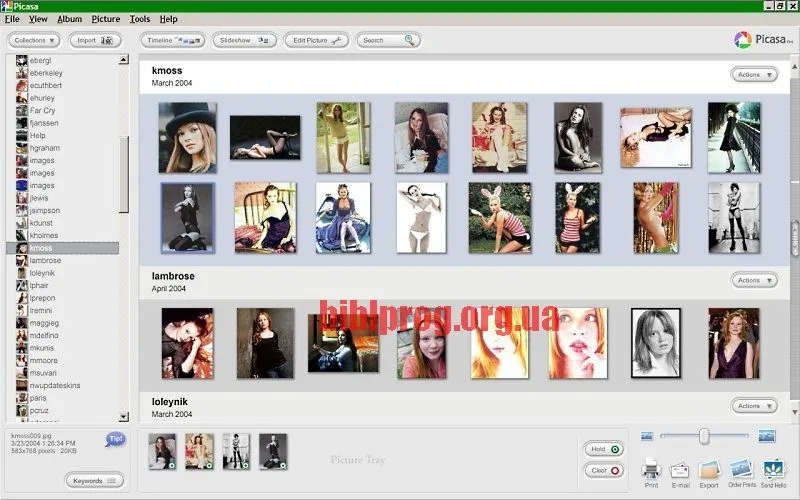
Task: Click the small thumbnail size icon
Action: (x=647, y=436)
